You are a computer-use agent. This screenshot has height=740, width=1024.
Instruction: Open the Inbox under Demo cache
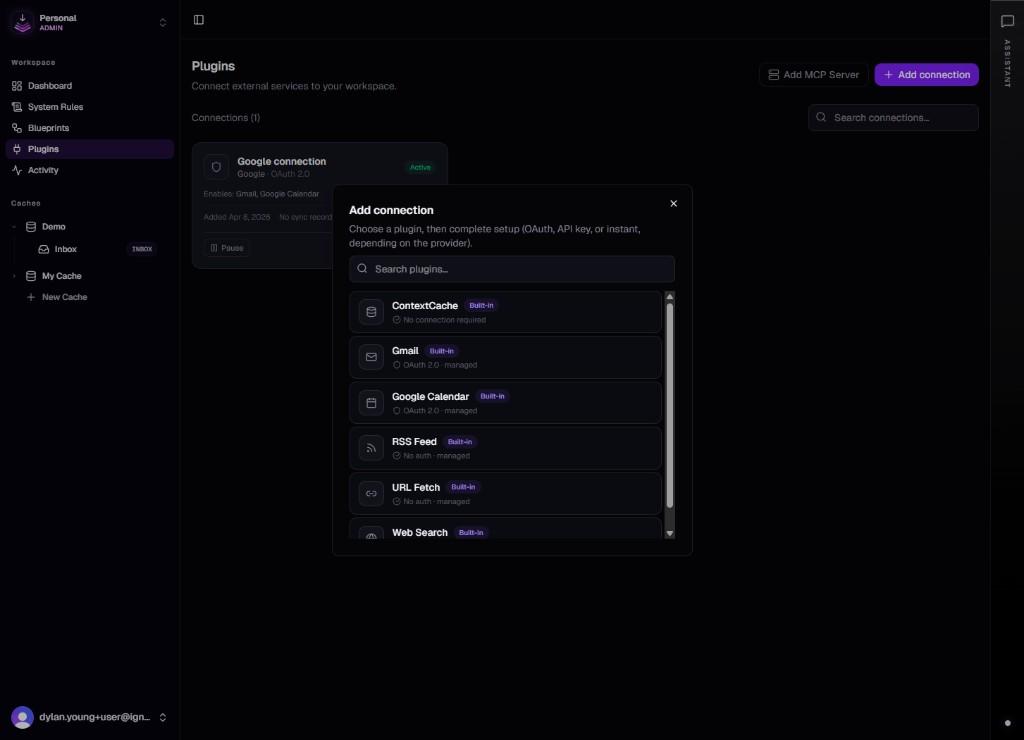[x=65, y=249]
